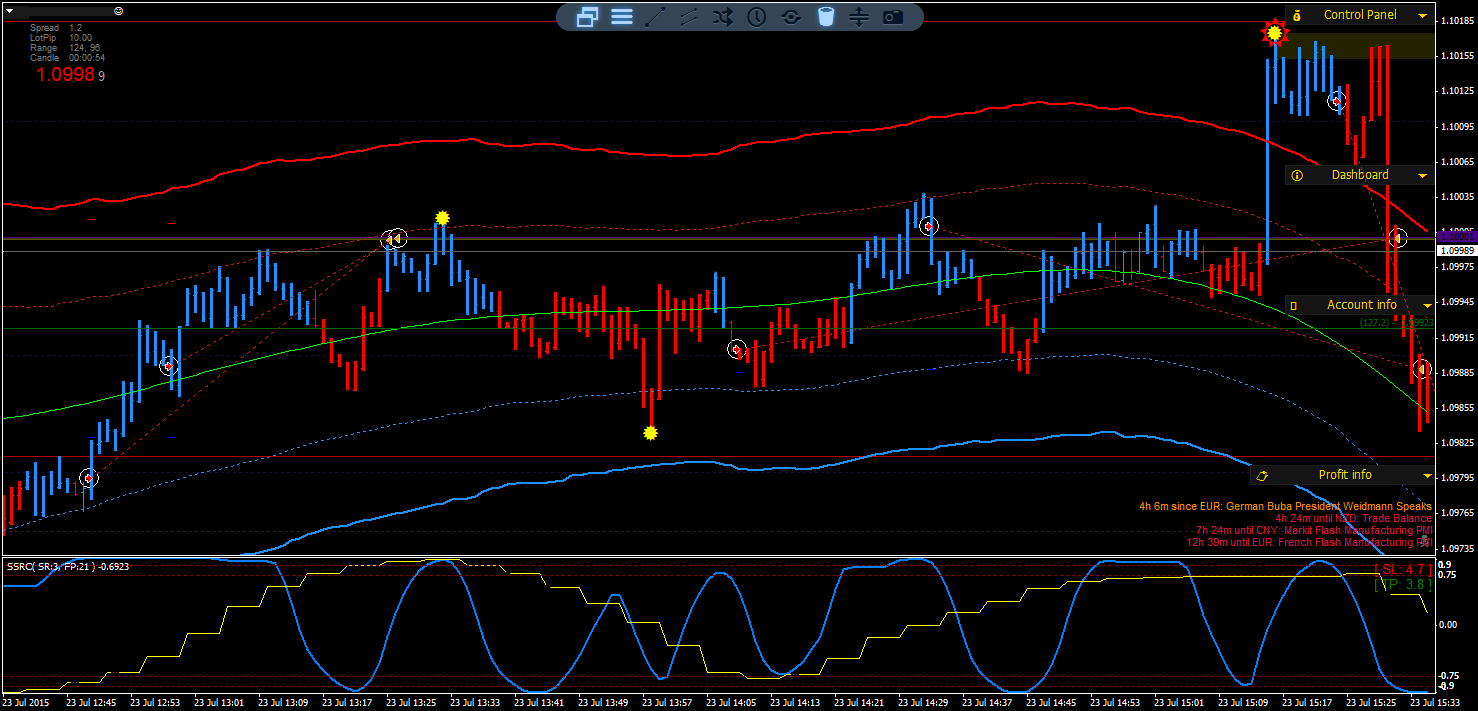
Task: Click the circled signal marker near 12:53
Action: (x=169, y=365)
